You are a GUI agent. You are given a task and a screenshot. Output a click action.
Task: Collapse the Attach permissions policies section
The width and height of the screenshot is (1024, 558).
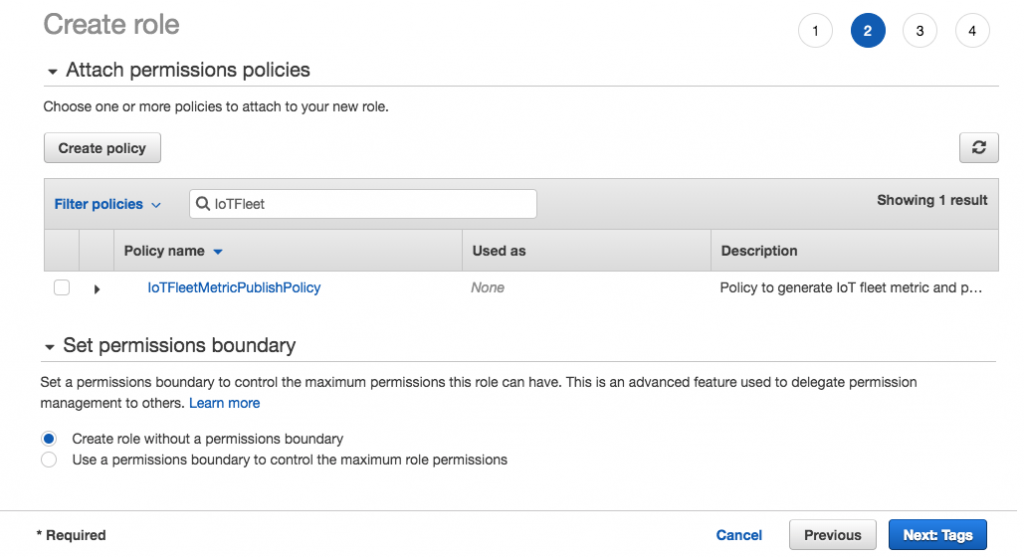click(52, 71)
